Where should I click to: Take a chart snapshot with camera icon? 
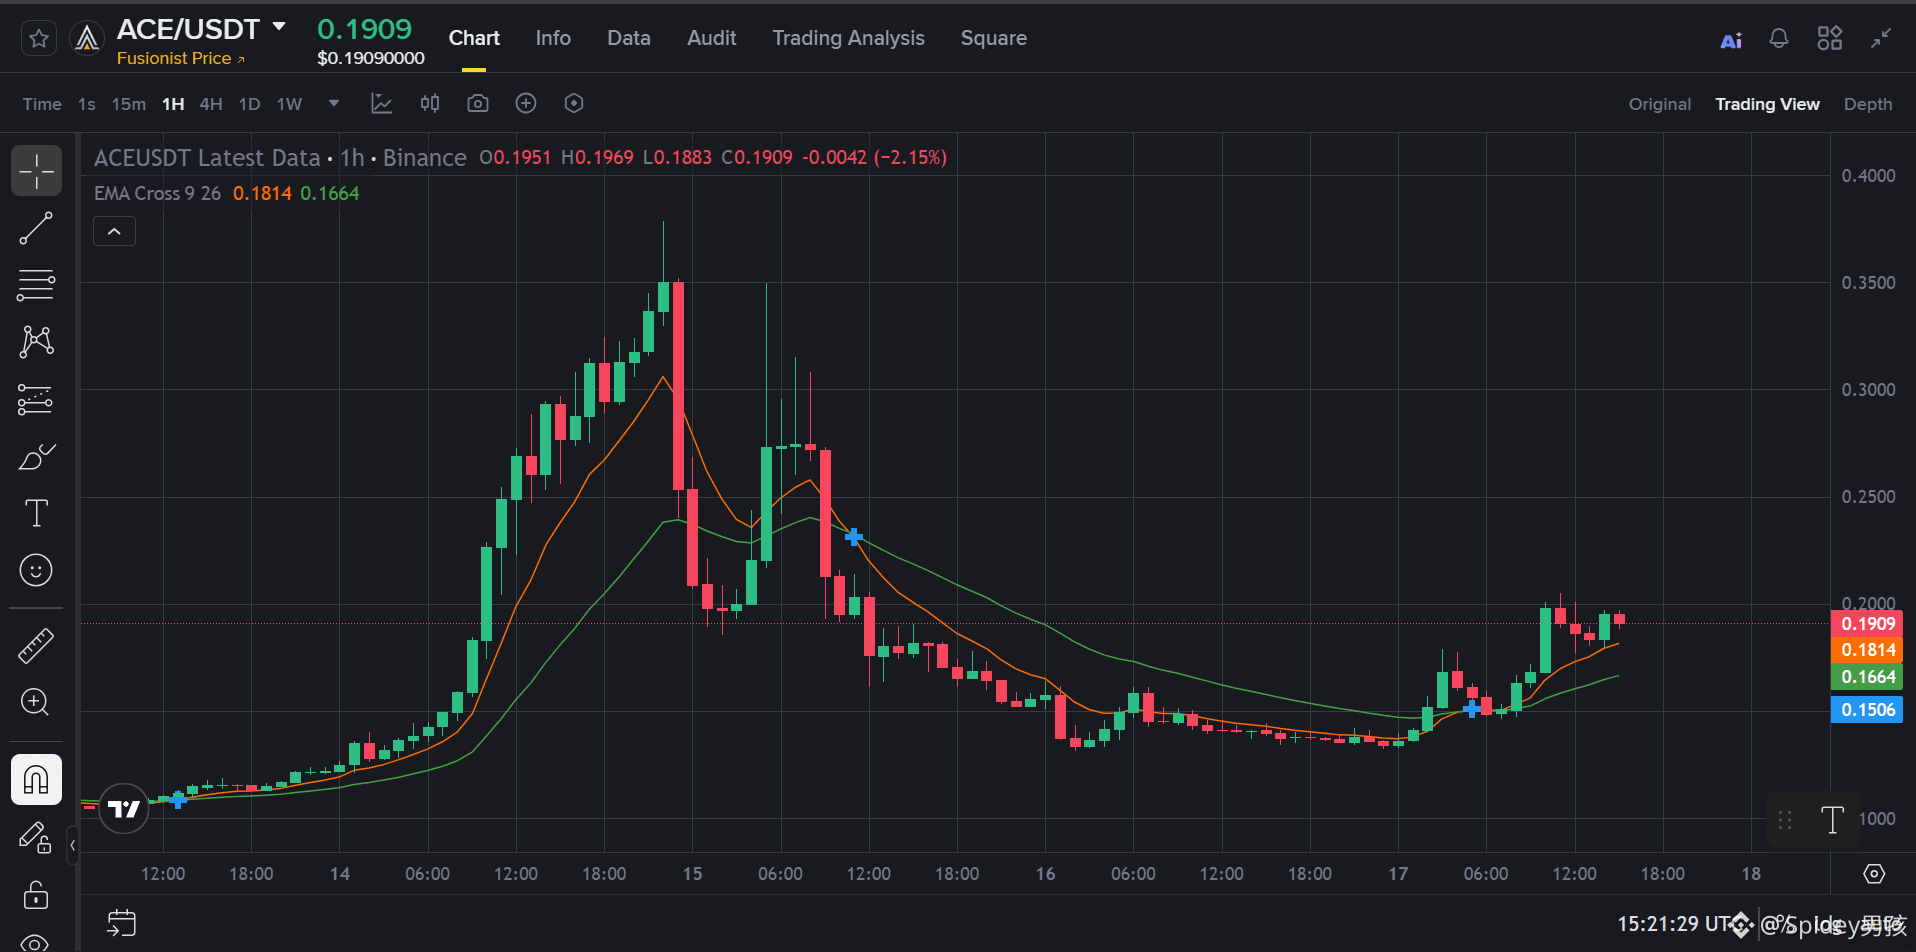click(x=478, y=103)
